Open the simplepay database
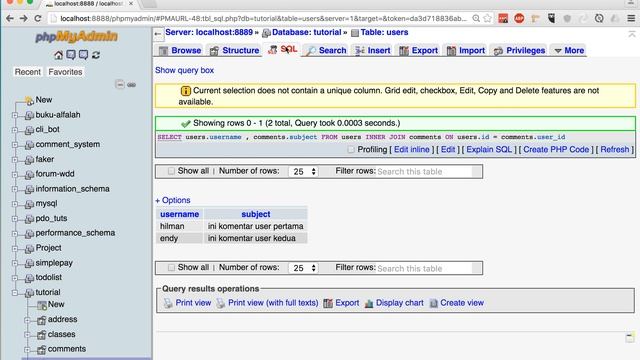640x360 pixels. point(54,263)
